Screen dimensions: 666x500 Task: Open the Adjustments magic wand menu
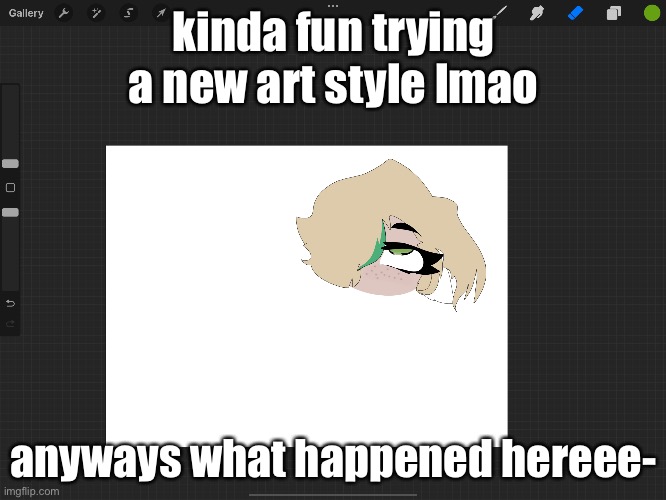[x=96, y=13]
